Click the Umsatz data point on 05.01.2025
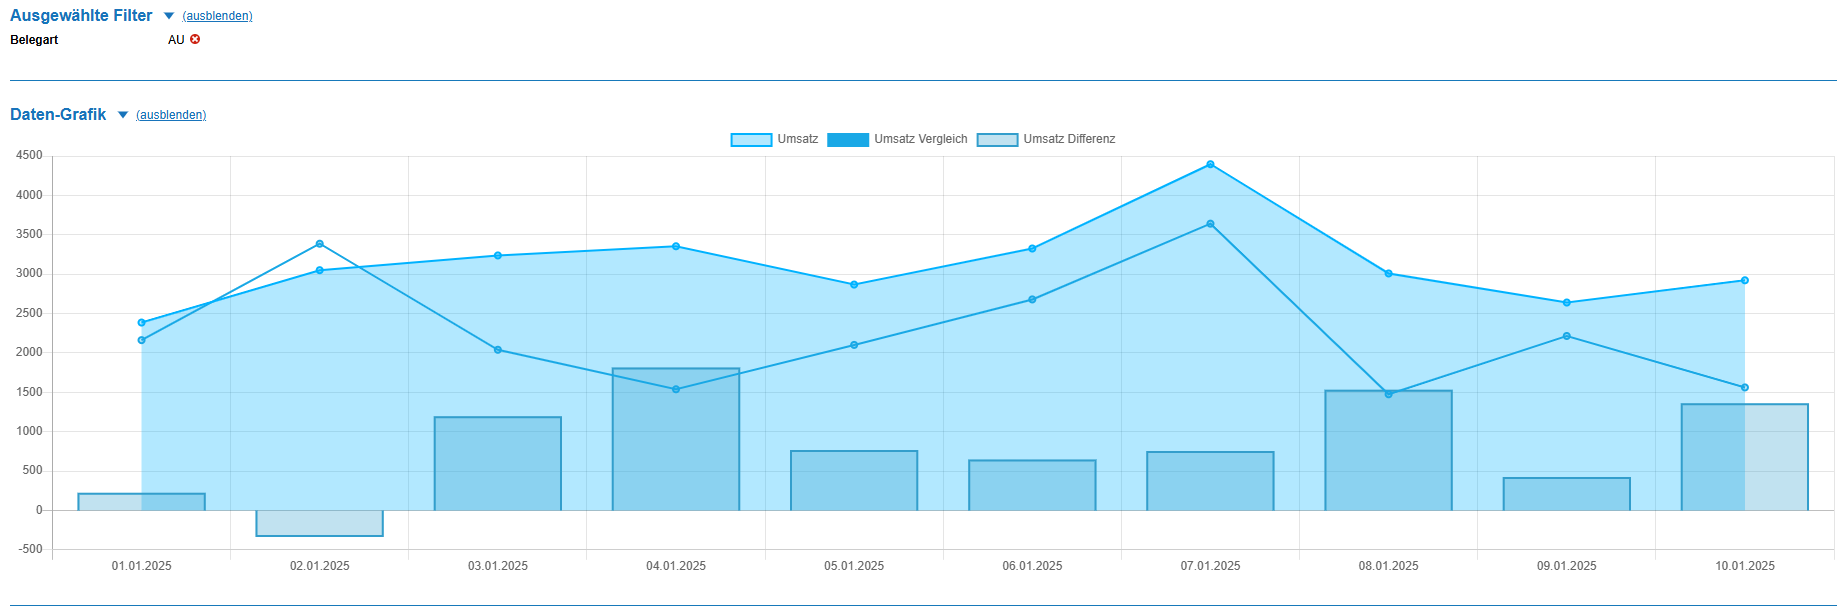This screenshot has height=610, width=1841. point(854,285)
